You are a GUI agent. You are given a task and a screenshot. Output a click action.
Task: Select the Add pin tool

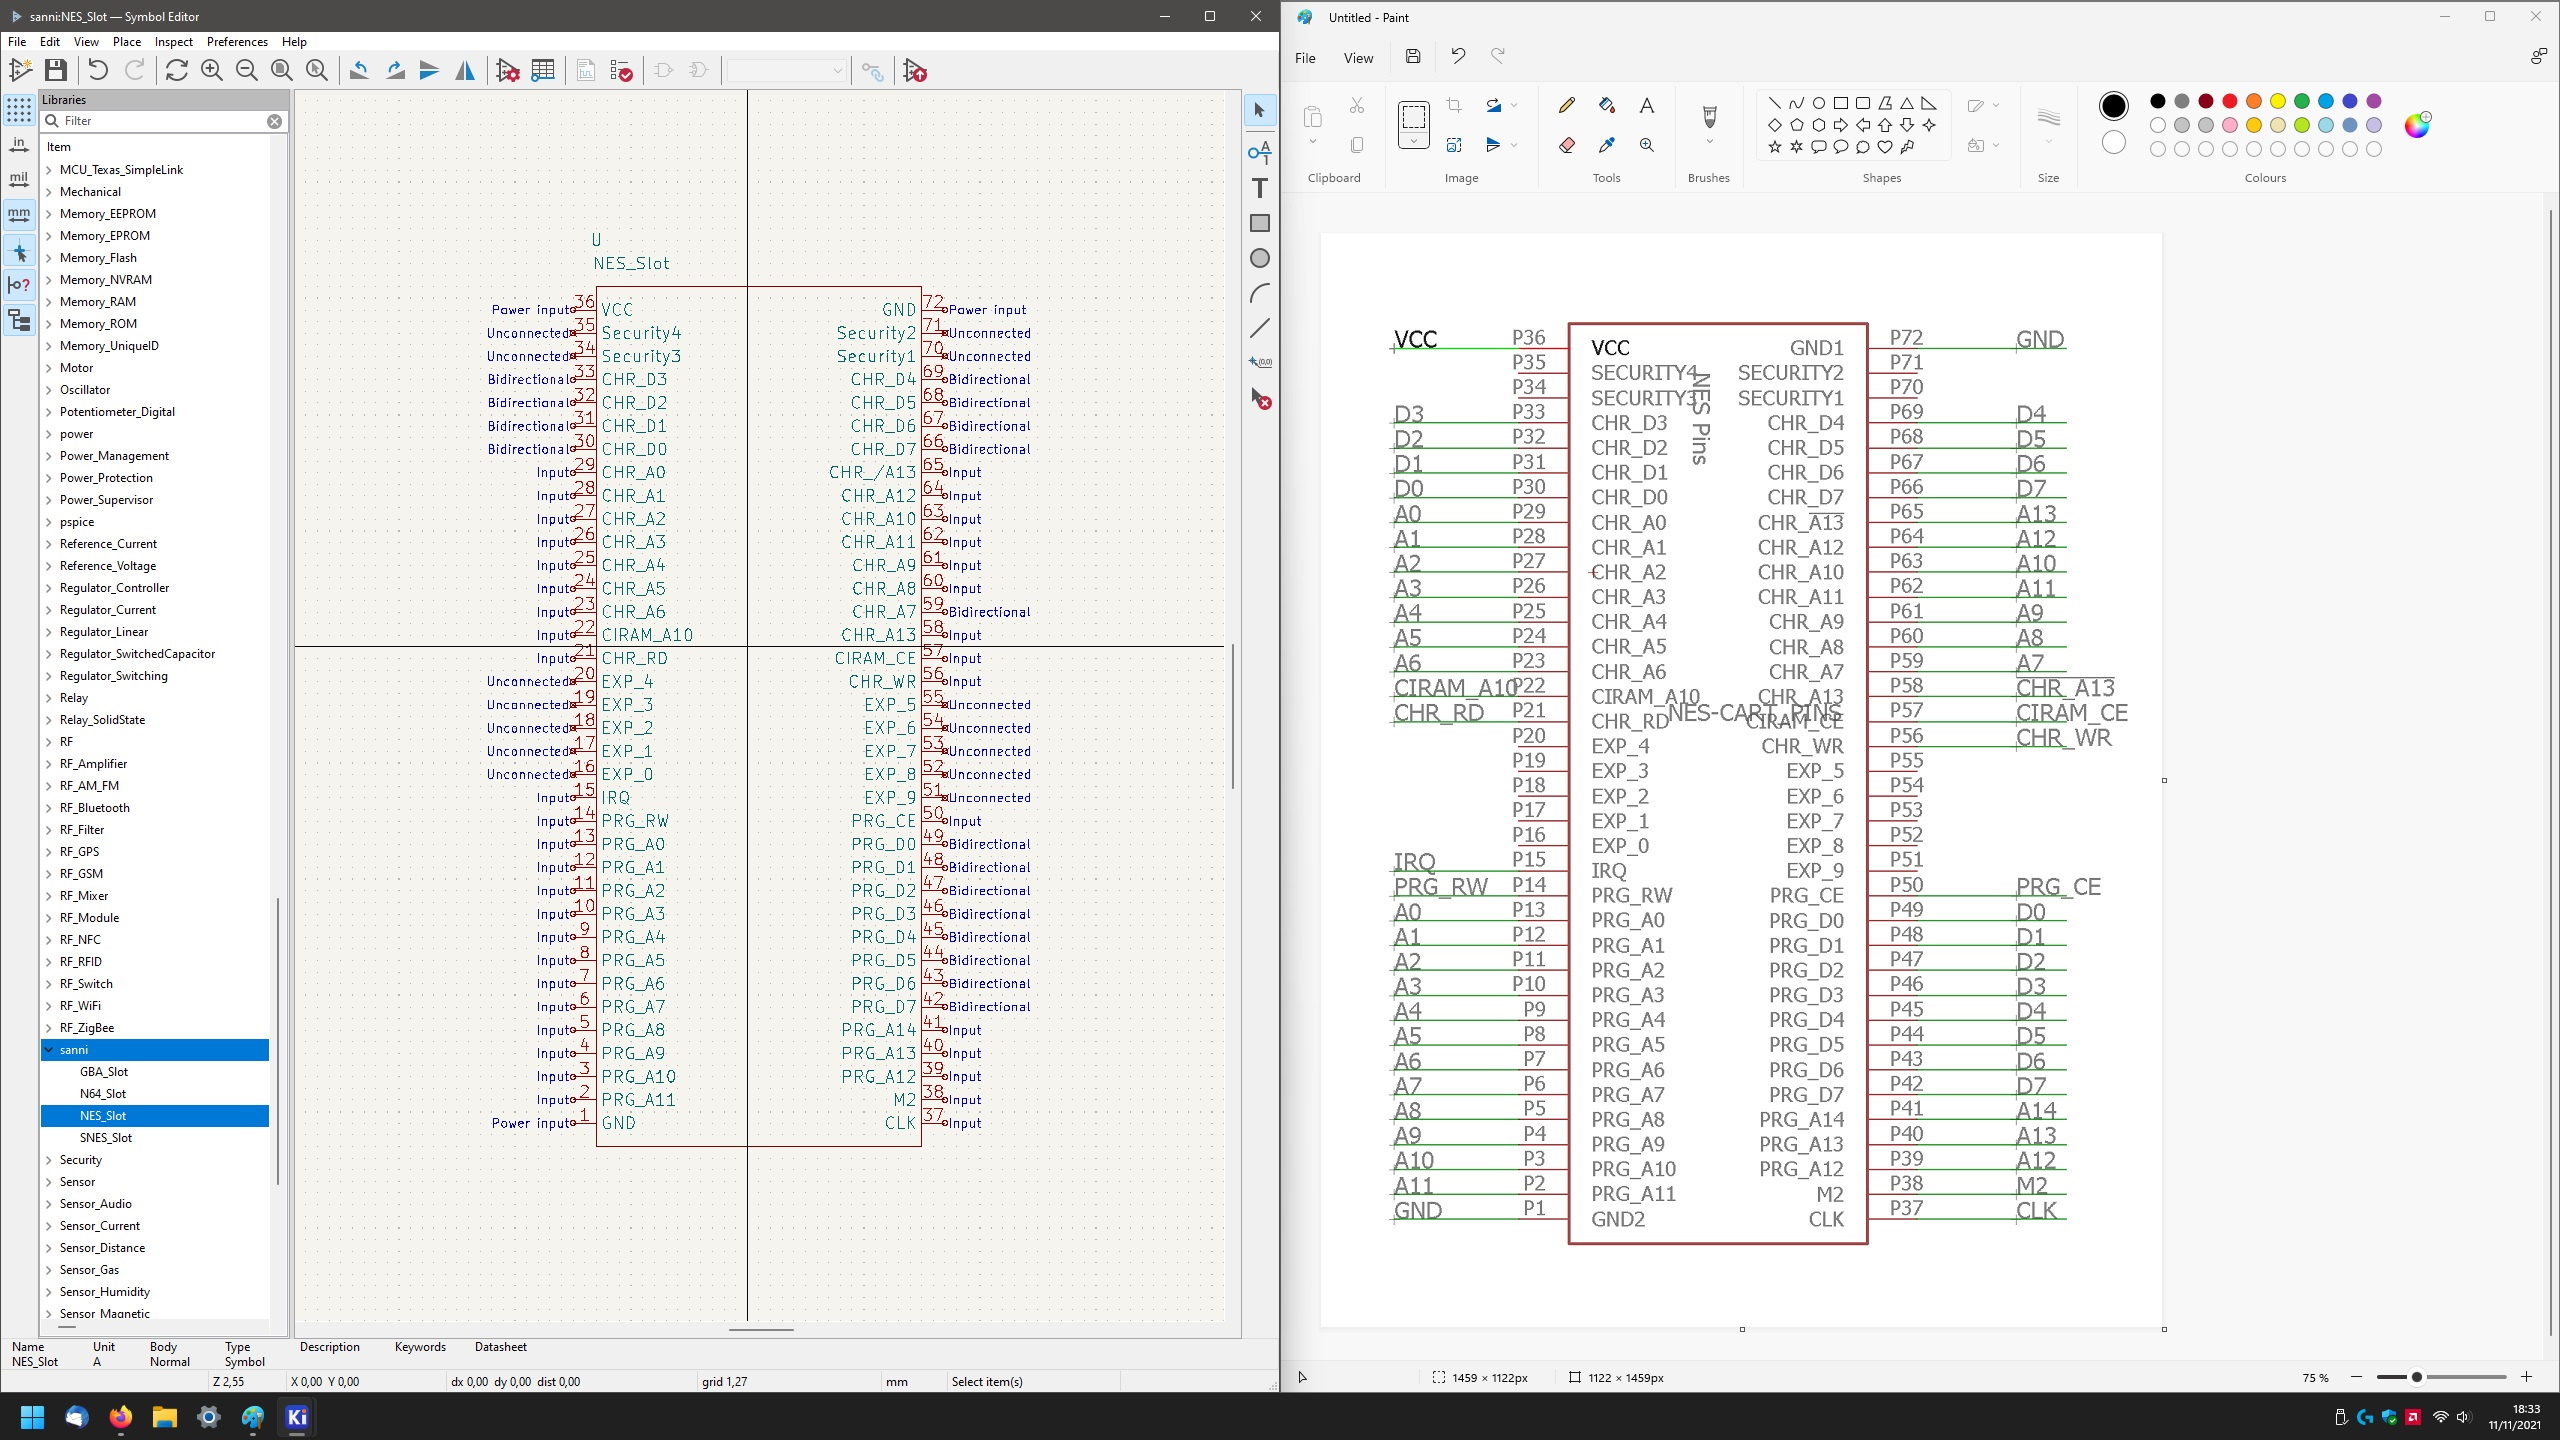point(1260,152)
